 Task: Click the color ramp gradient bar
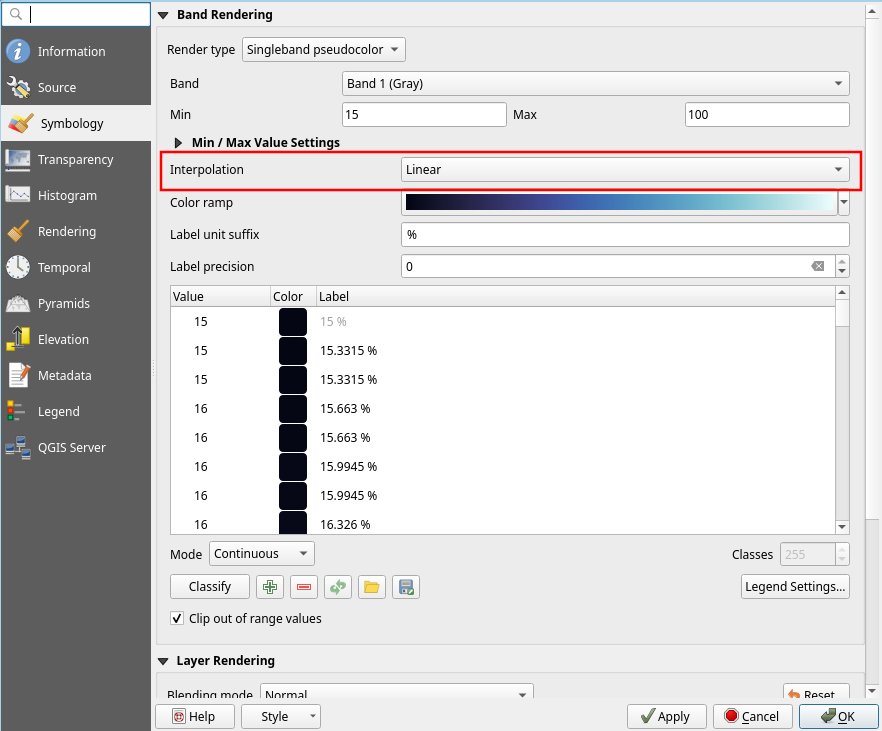[619, 202]
